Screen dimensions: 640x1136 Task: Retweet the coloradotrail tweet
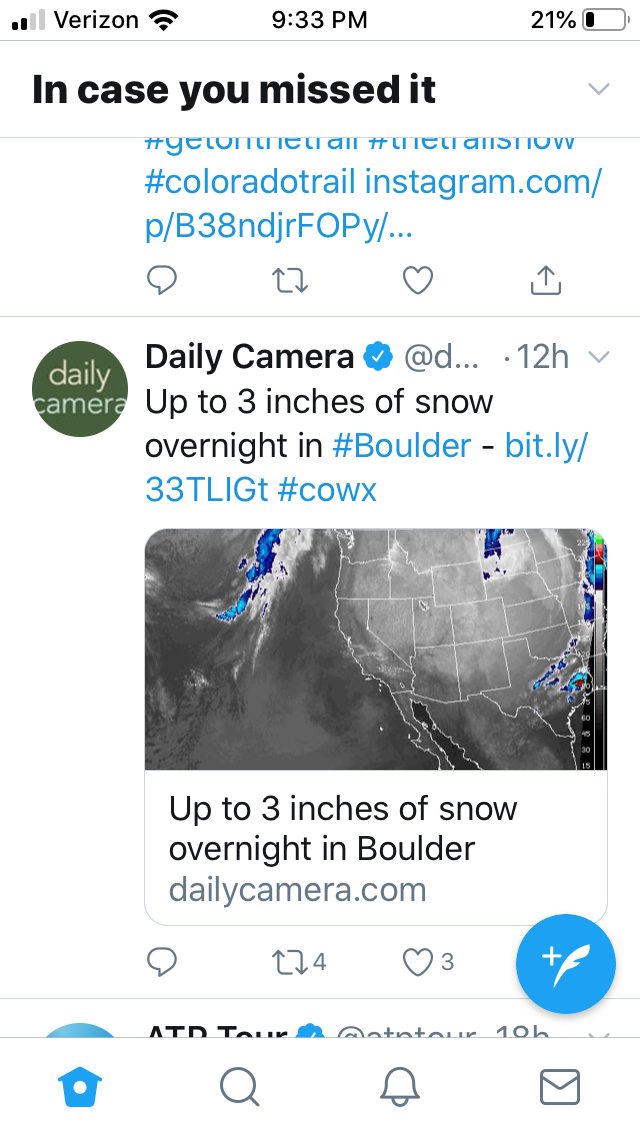[289, 280]
